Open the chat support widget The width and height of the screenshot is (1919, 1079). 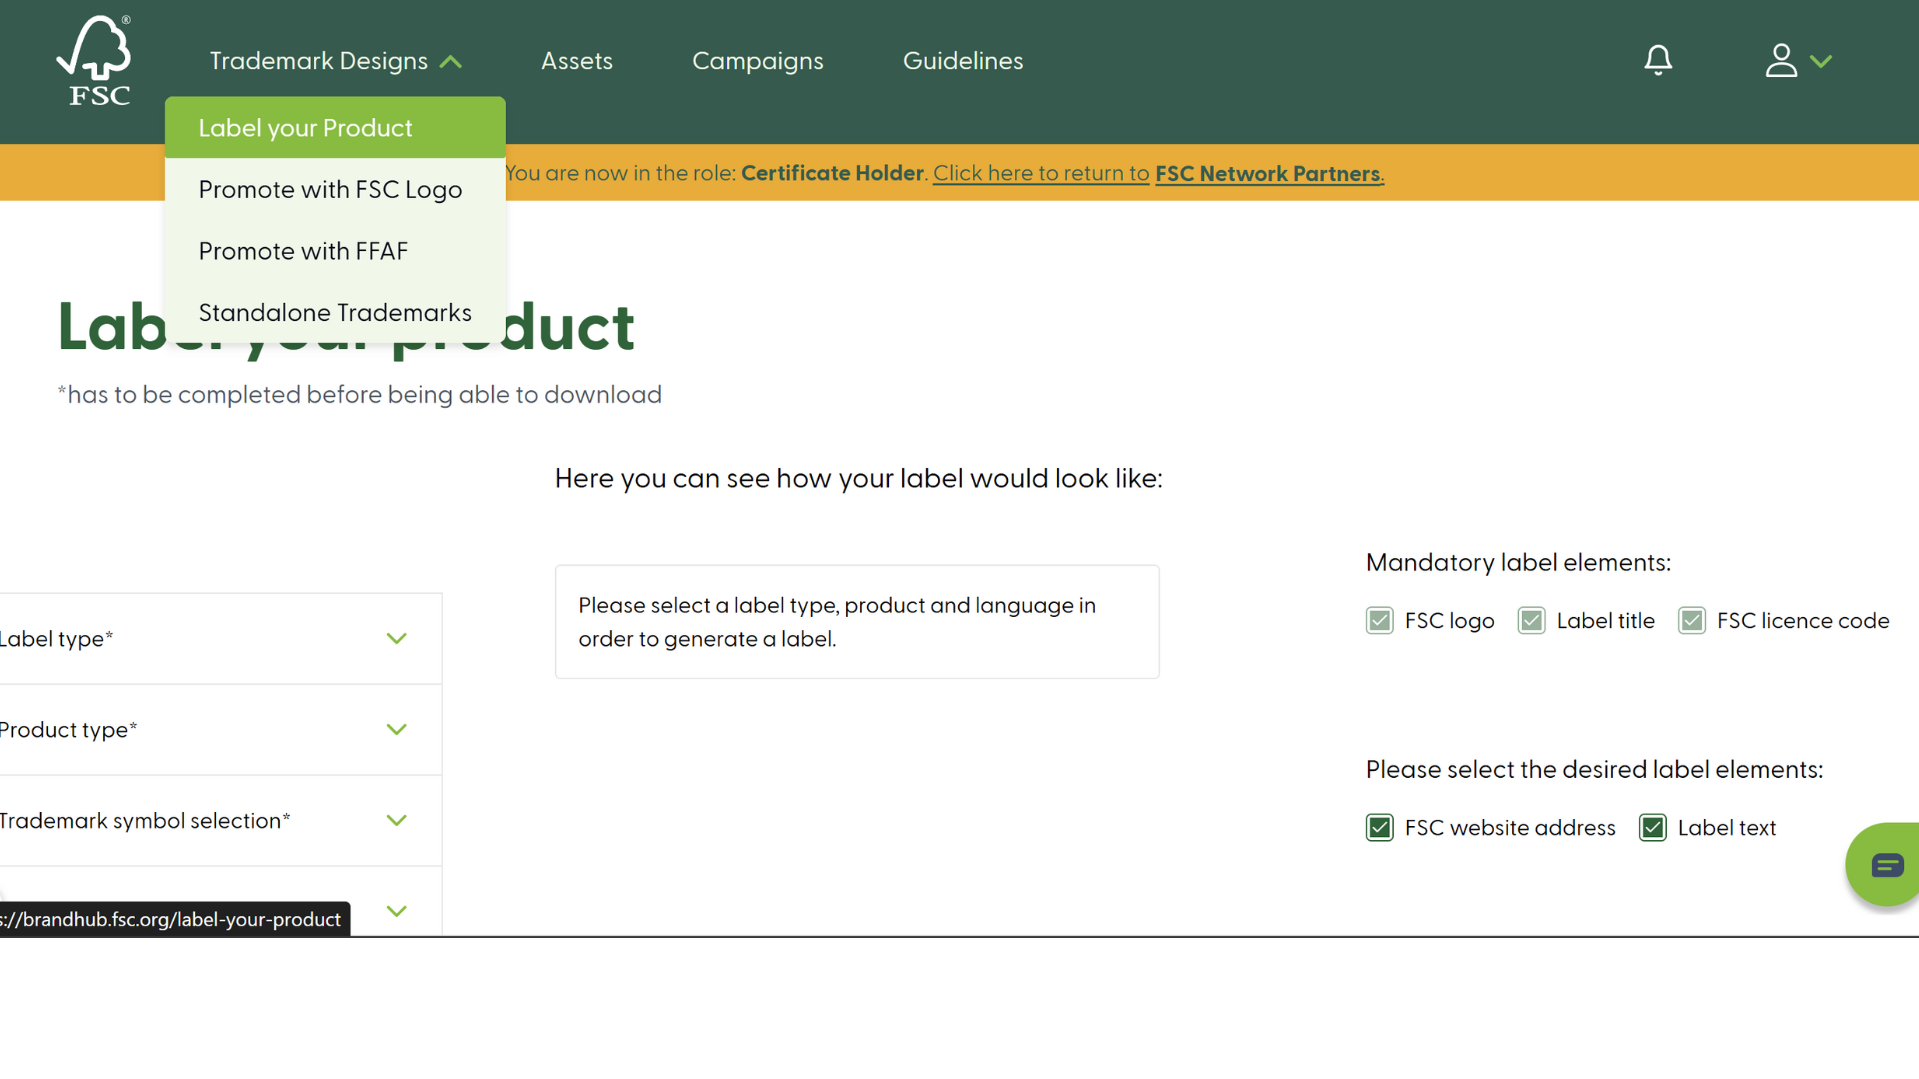1886,865
